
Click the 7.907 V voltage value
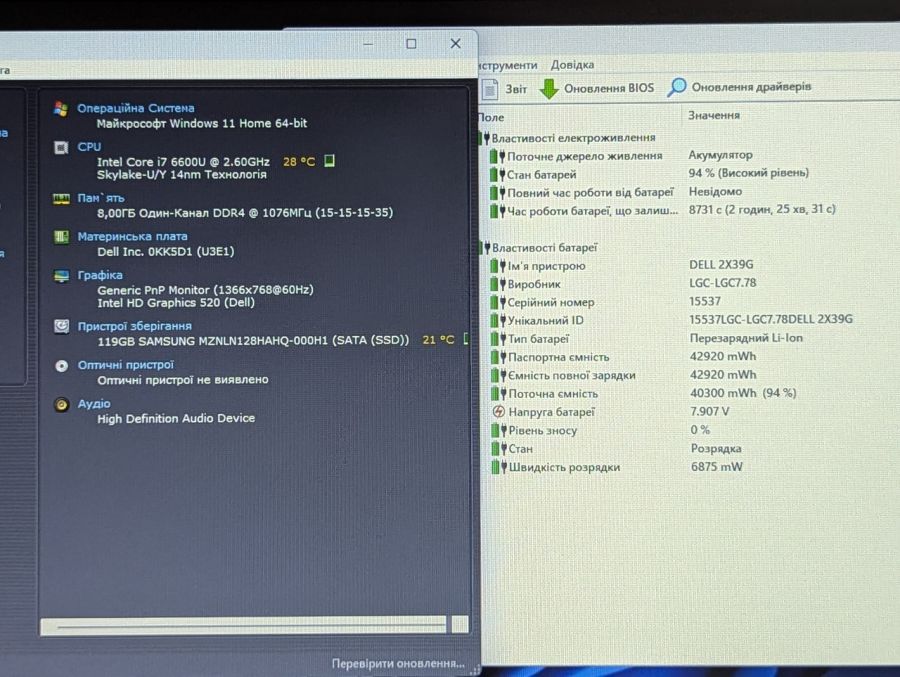point(710,411)
